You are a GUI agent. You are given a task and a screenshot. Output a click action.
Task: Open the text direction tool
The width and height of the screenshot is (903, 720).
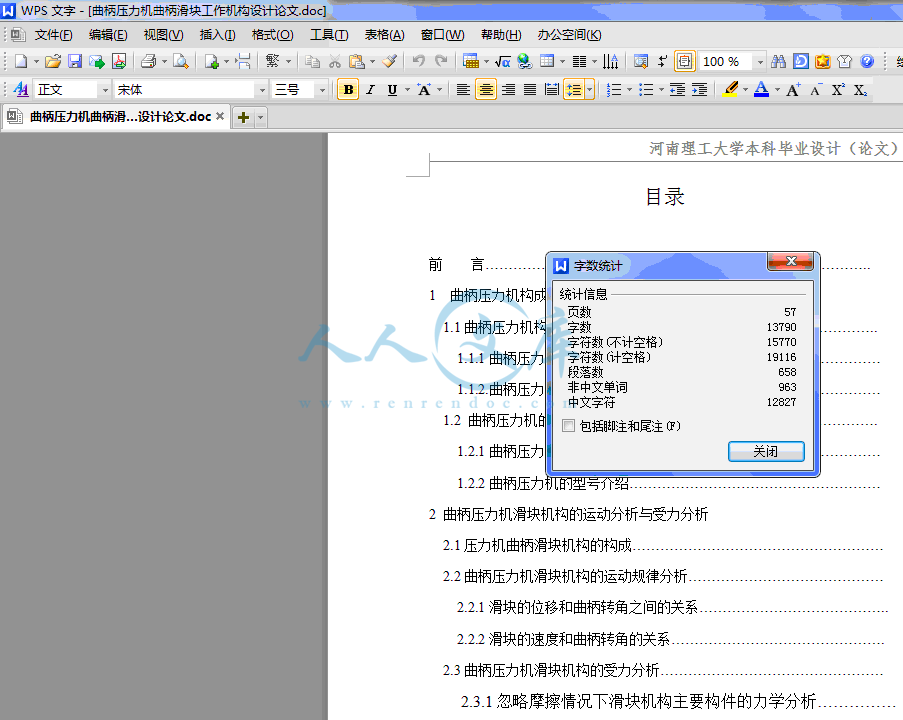coord(610,61)
